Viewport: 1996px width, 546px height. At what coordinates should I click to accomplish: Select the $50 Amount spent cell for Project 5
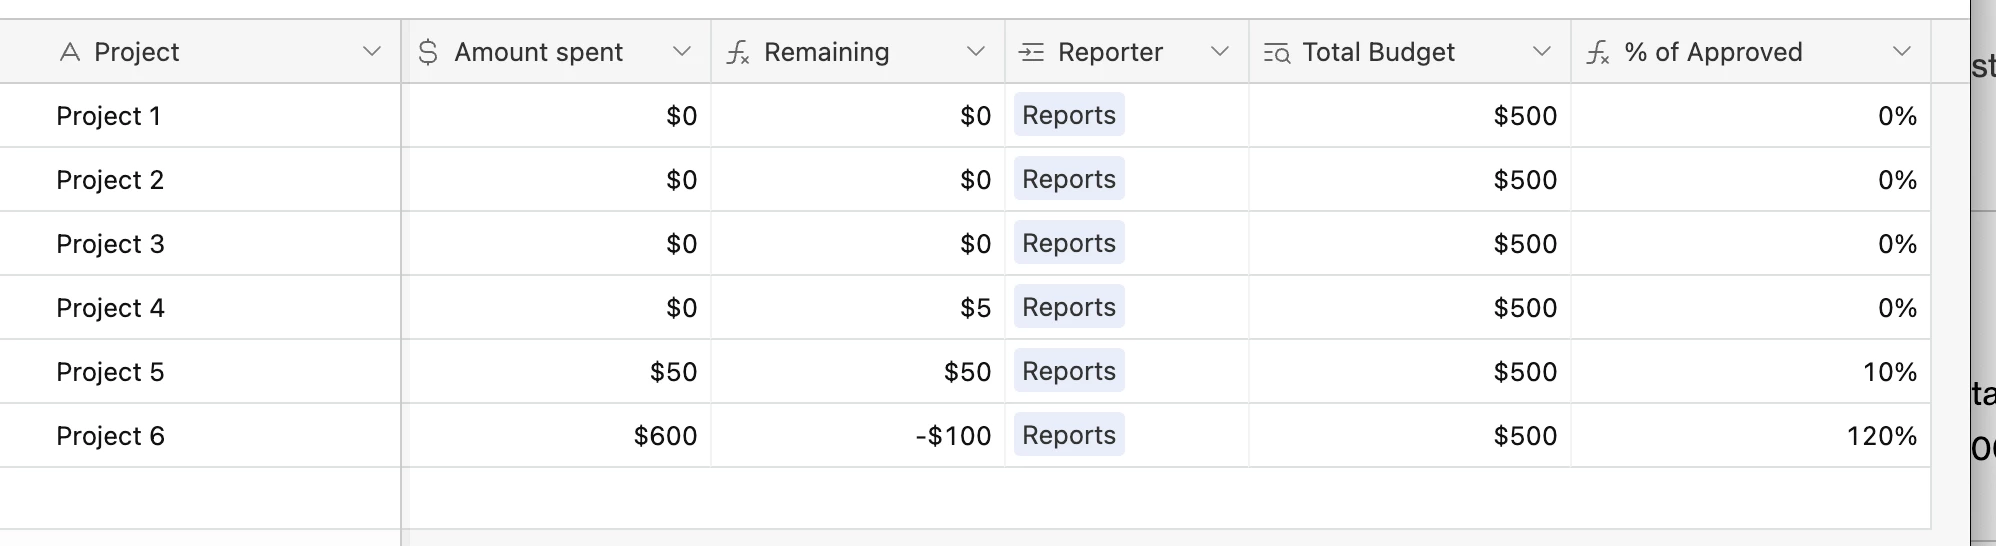(673, 372)
